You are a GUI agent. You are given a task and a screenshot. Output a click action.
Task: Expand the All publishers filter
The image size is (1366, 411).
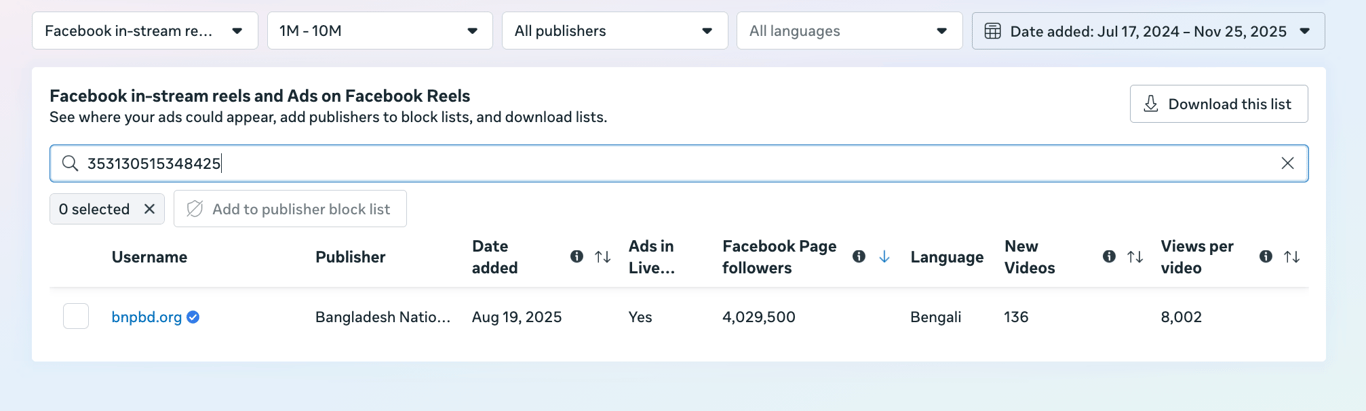(615, 31)
